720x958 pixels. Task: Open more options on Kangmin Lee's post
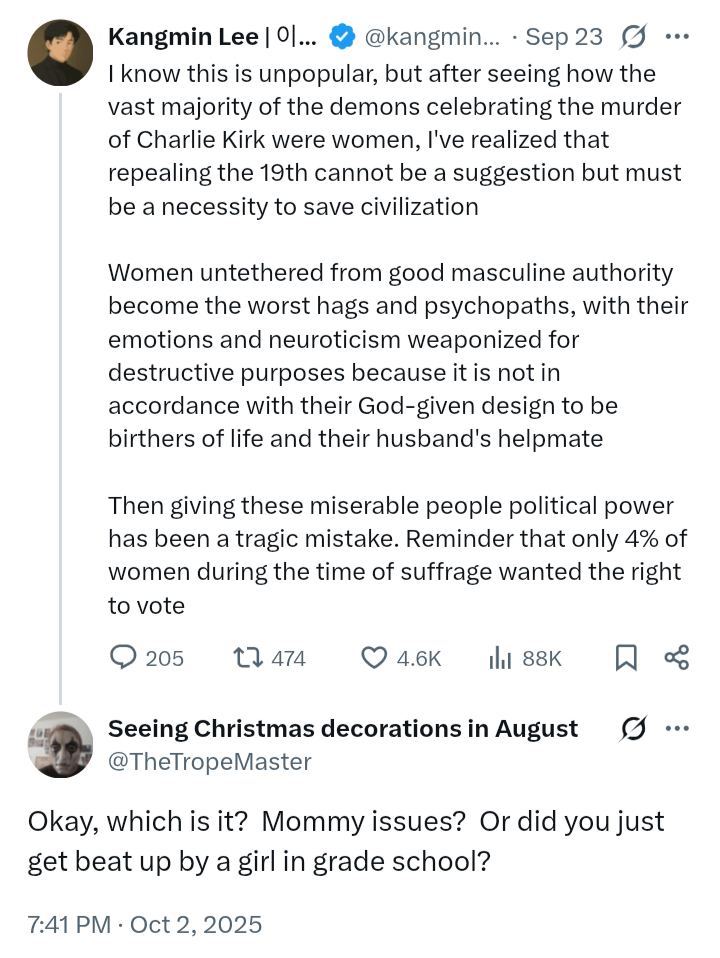click(x=677, y=37)
